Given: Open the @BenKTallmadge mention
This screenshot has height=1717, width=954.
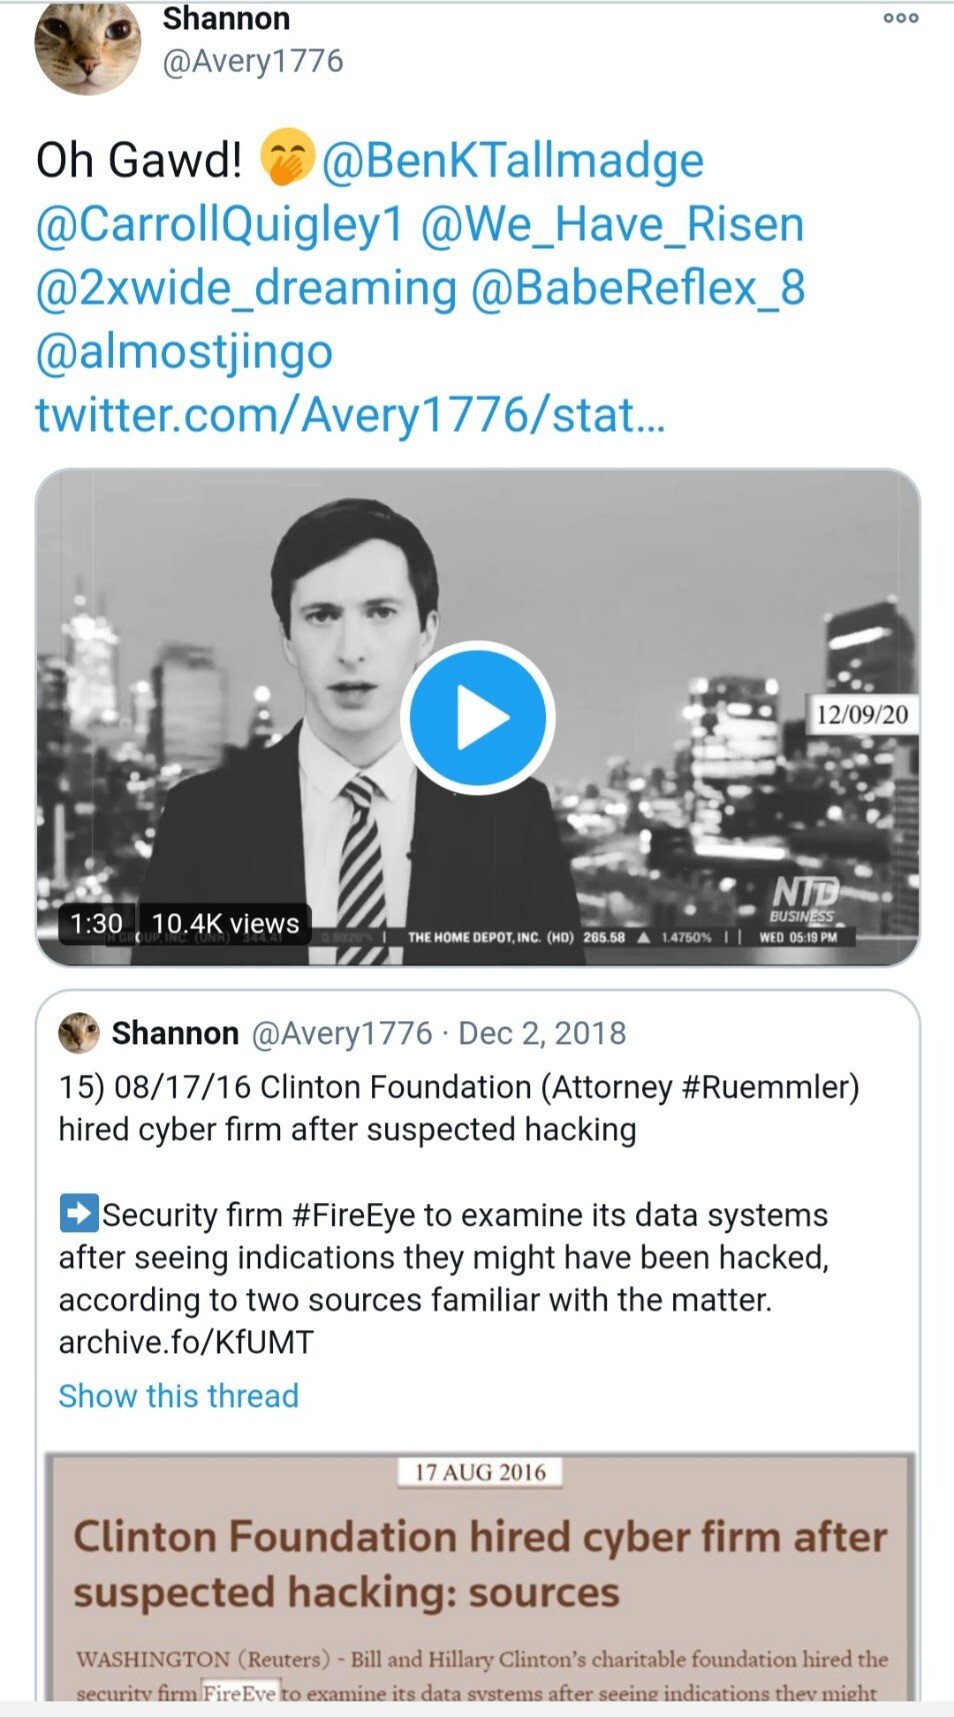Looking at the screenshot, I should coord(512,160).
